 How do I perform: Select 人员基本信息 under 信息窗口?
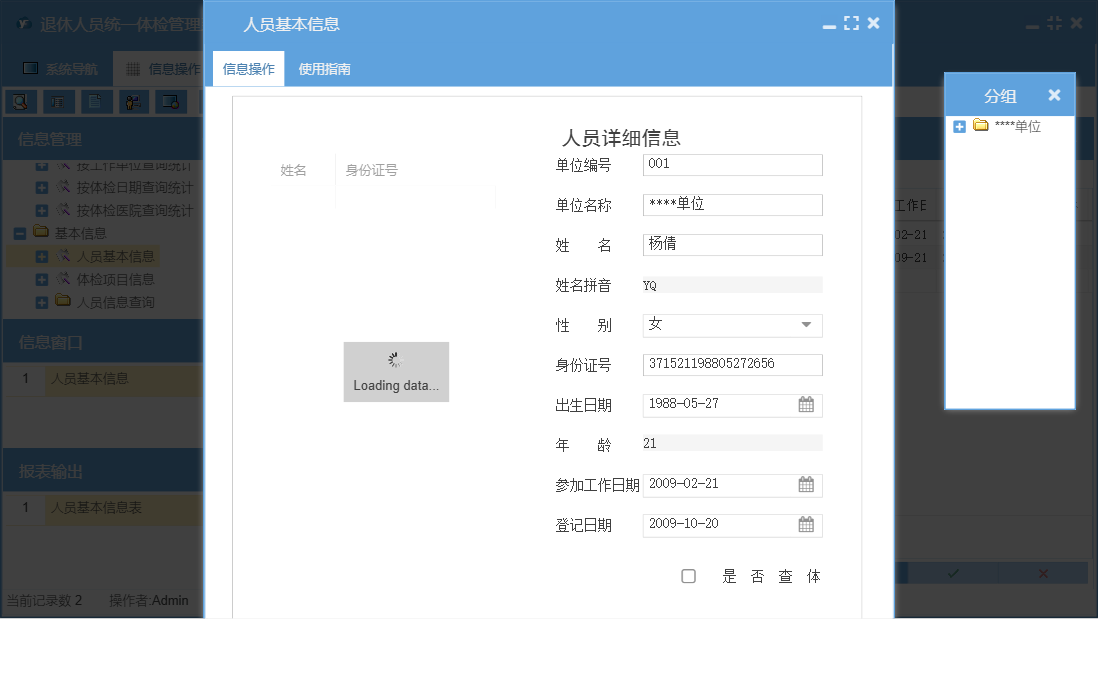[90, 379]
